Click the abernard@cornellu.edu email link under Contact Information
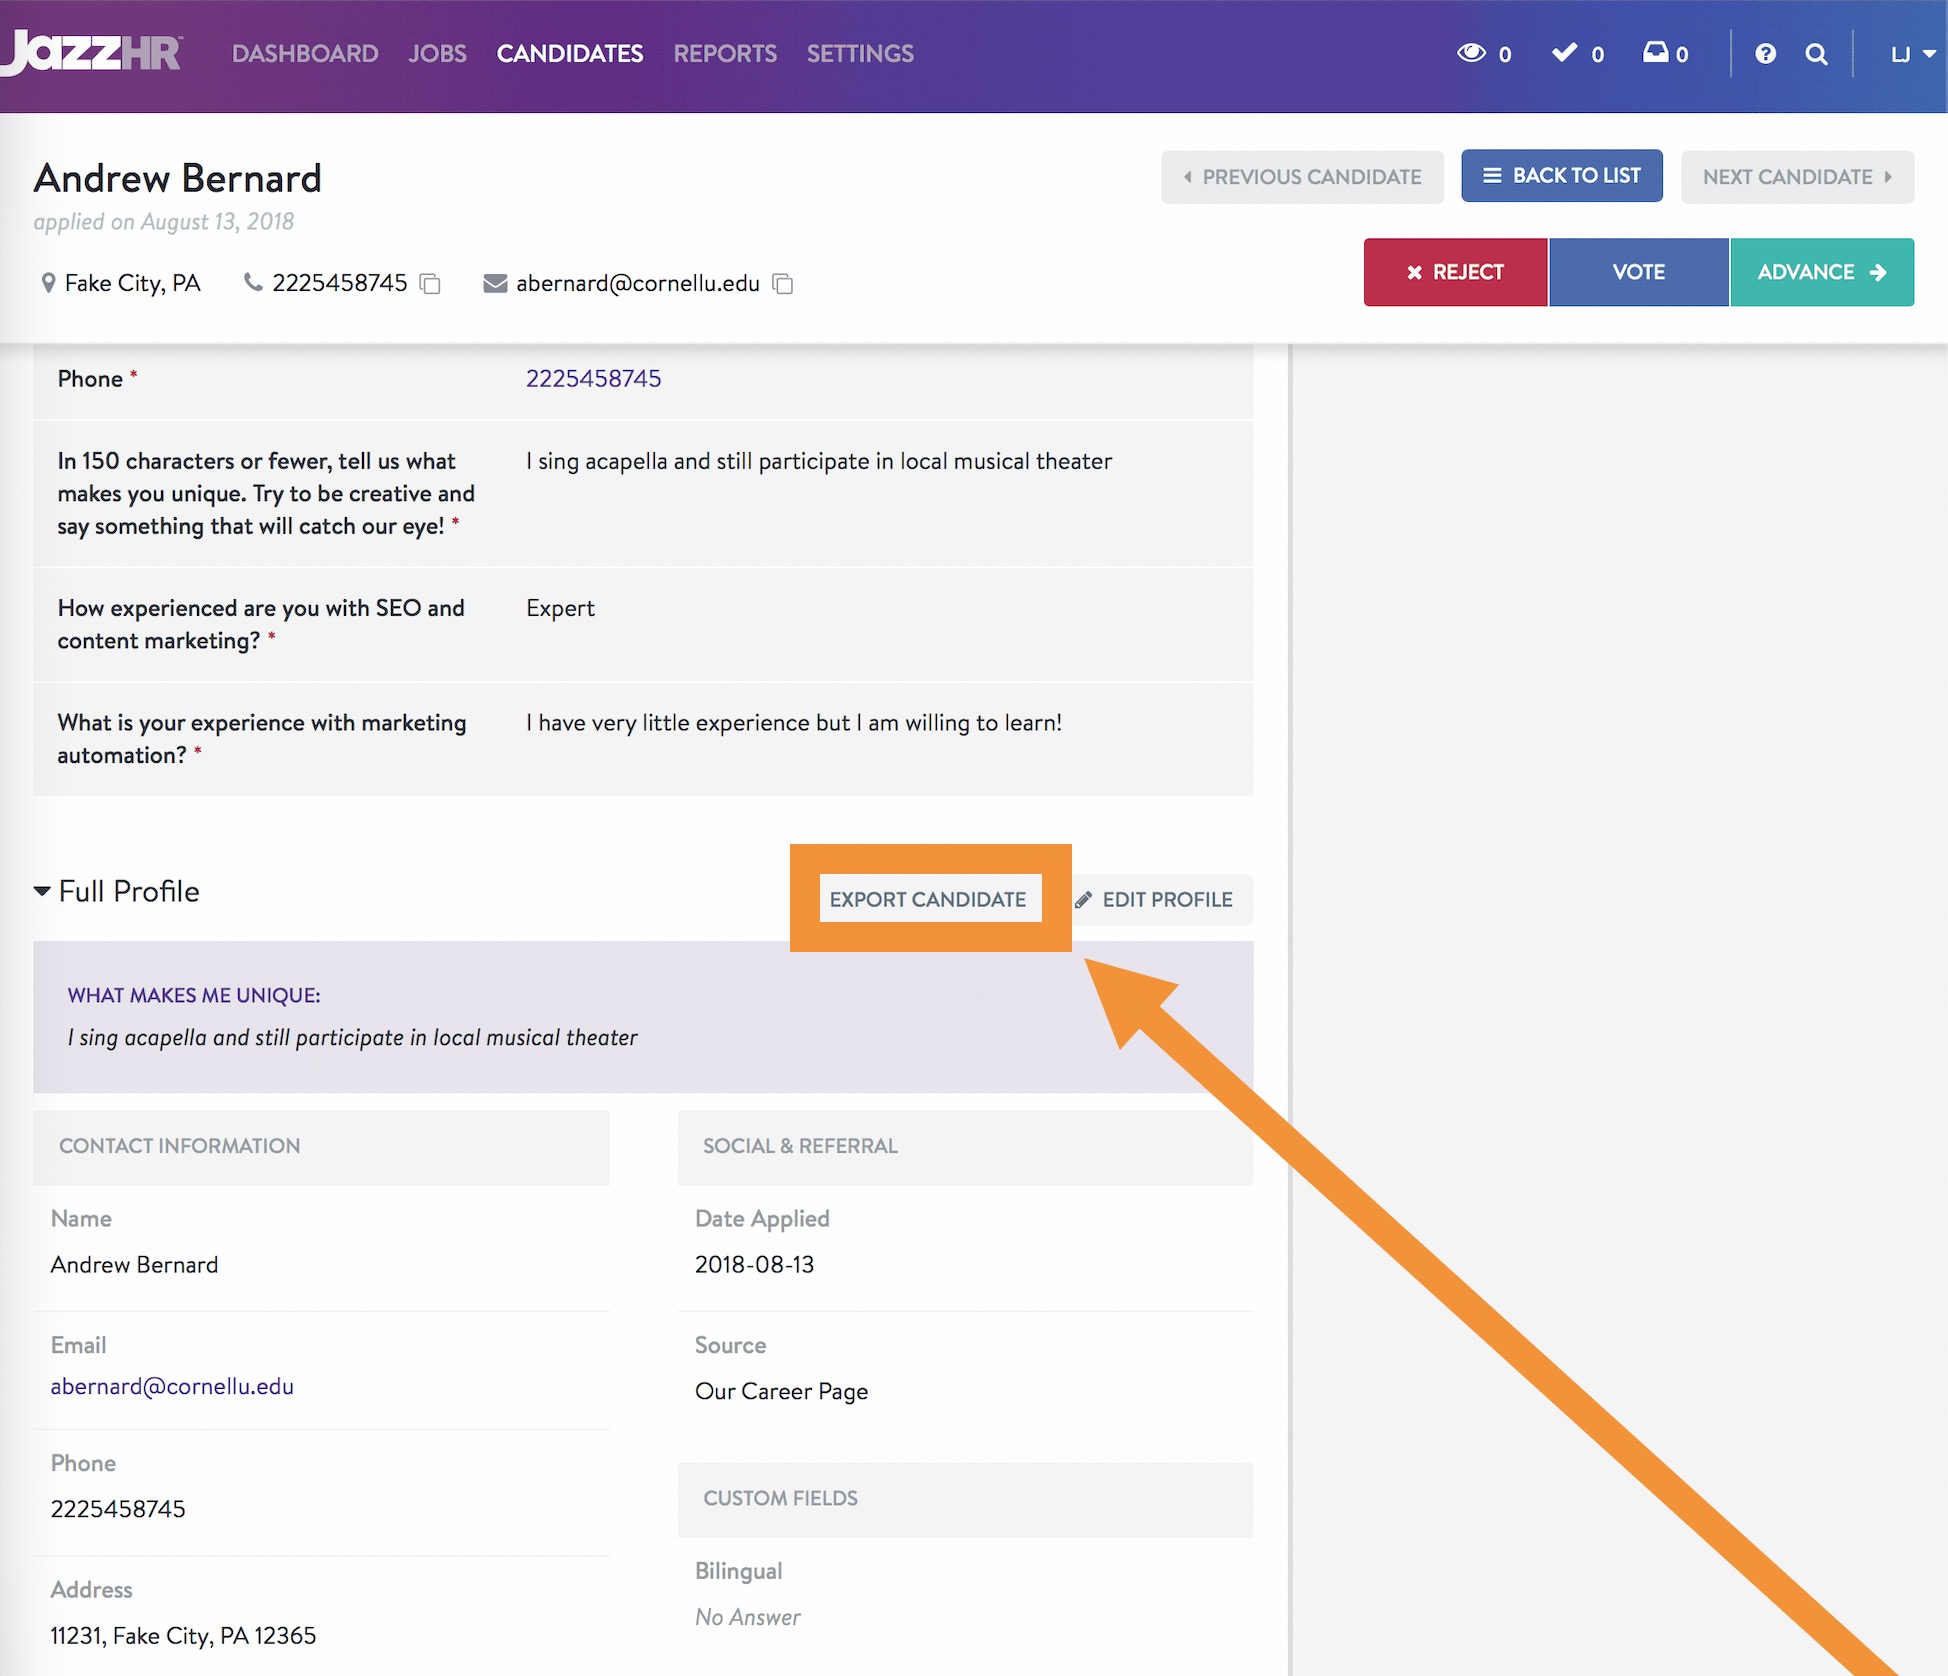Image resolution: width=1948 pixels, height=1676 pixels. [172, 1386]
